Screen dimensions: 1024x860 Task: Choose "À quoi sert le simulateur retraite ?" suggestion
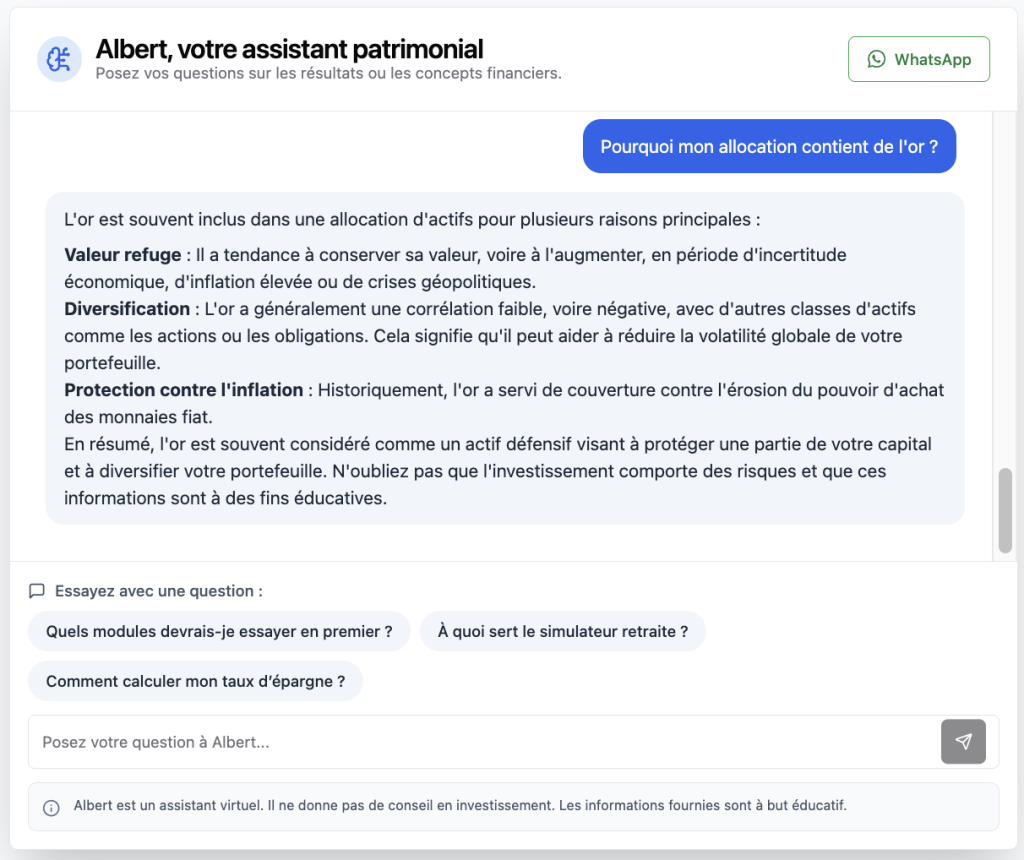click(562, 631)
